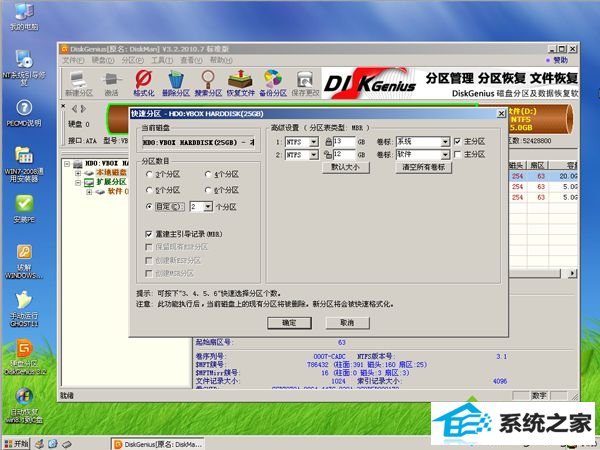Click the 备份分区 toolbar icon

273,83
